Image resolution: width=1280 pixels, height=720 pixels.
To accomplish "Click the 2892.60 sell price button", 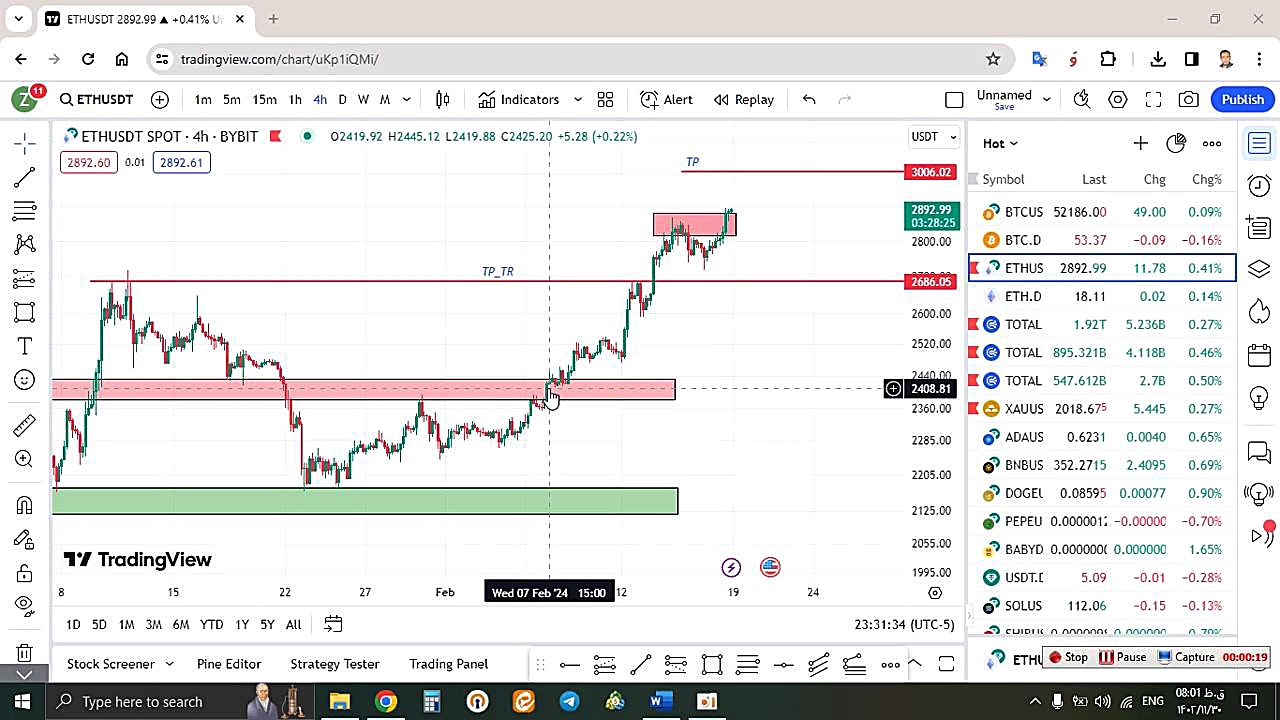I will (x=89, y=162).
